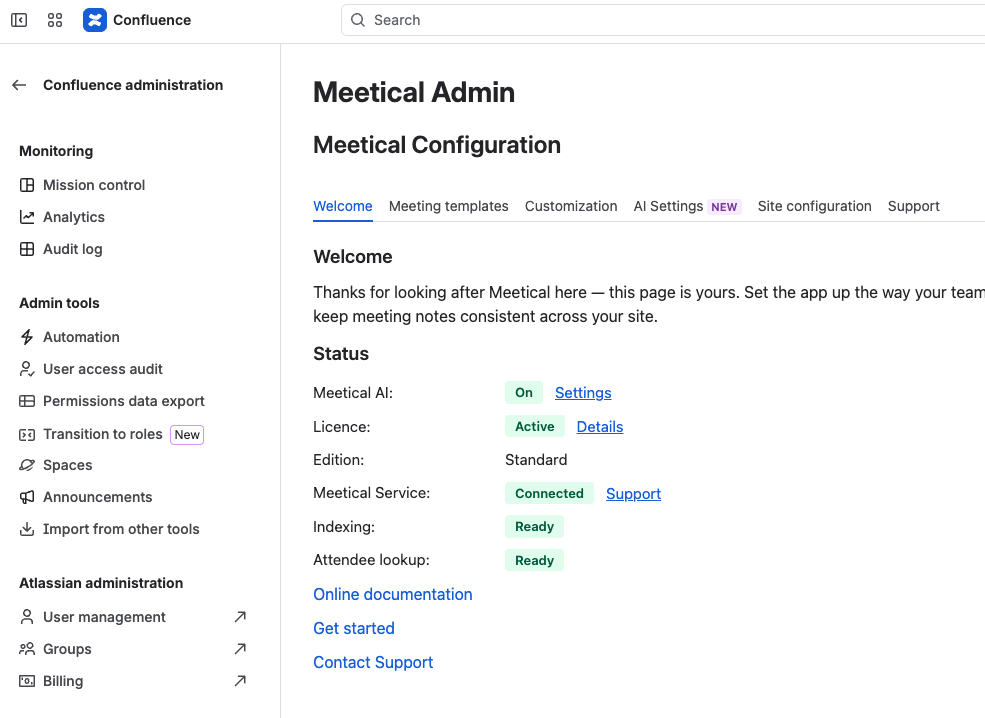Screen dimensions: 985x718
Task: Click the Billing external link arrow
Action: (x=240, y=681)
